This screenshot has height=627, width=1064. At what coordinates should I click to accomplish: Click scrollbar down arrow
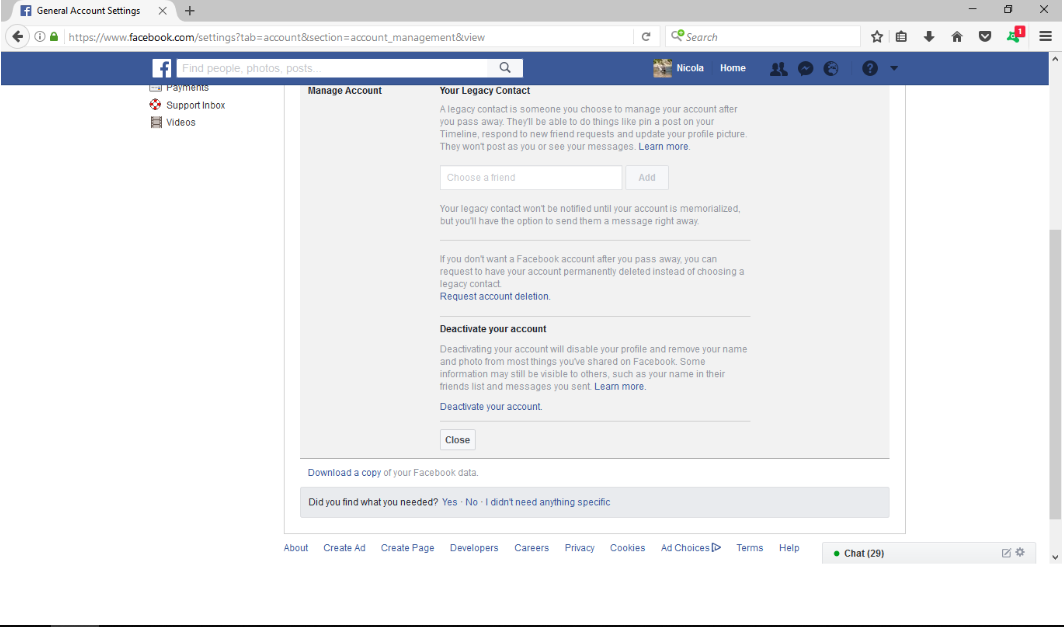(x=1054, y=557)
